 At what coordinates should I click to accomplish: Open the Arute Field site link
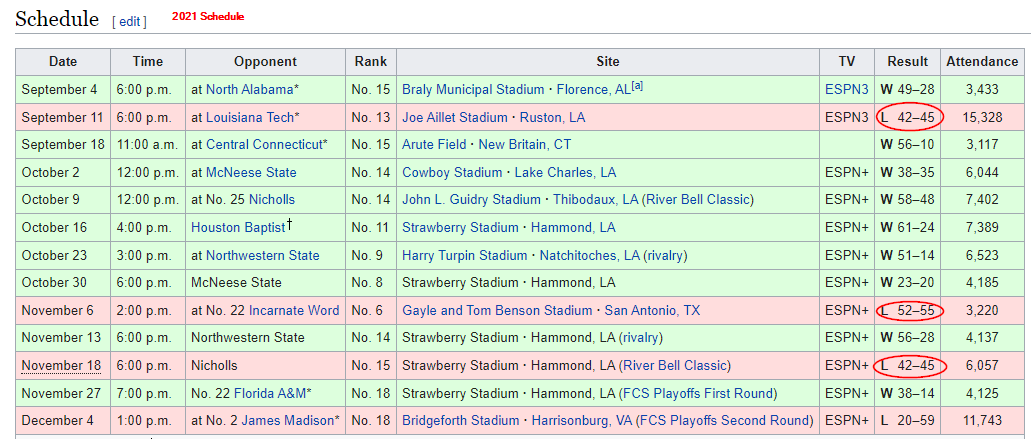coord(434,145)
